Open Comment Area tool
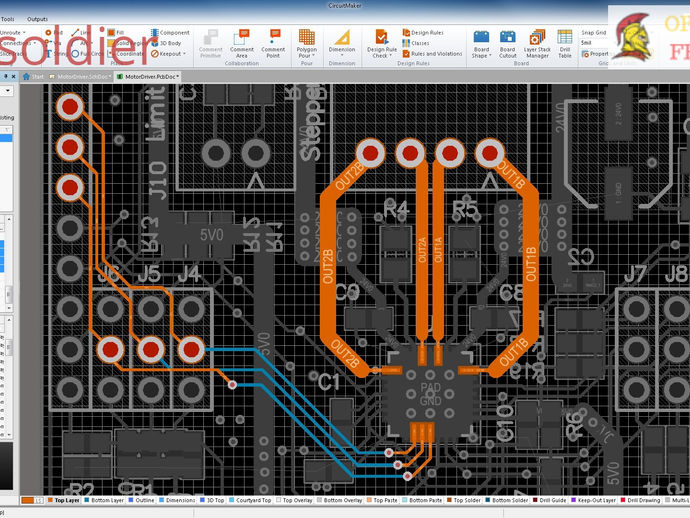 click(x=242, y=44)
